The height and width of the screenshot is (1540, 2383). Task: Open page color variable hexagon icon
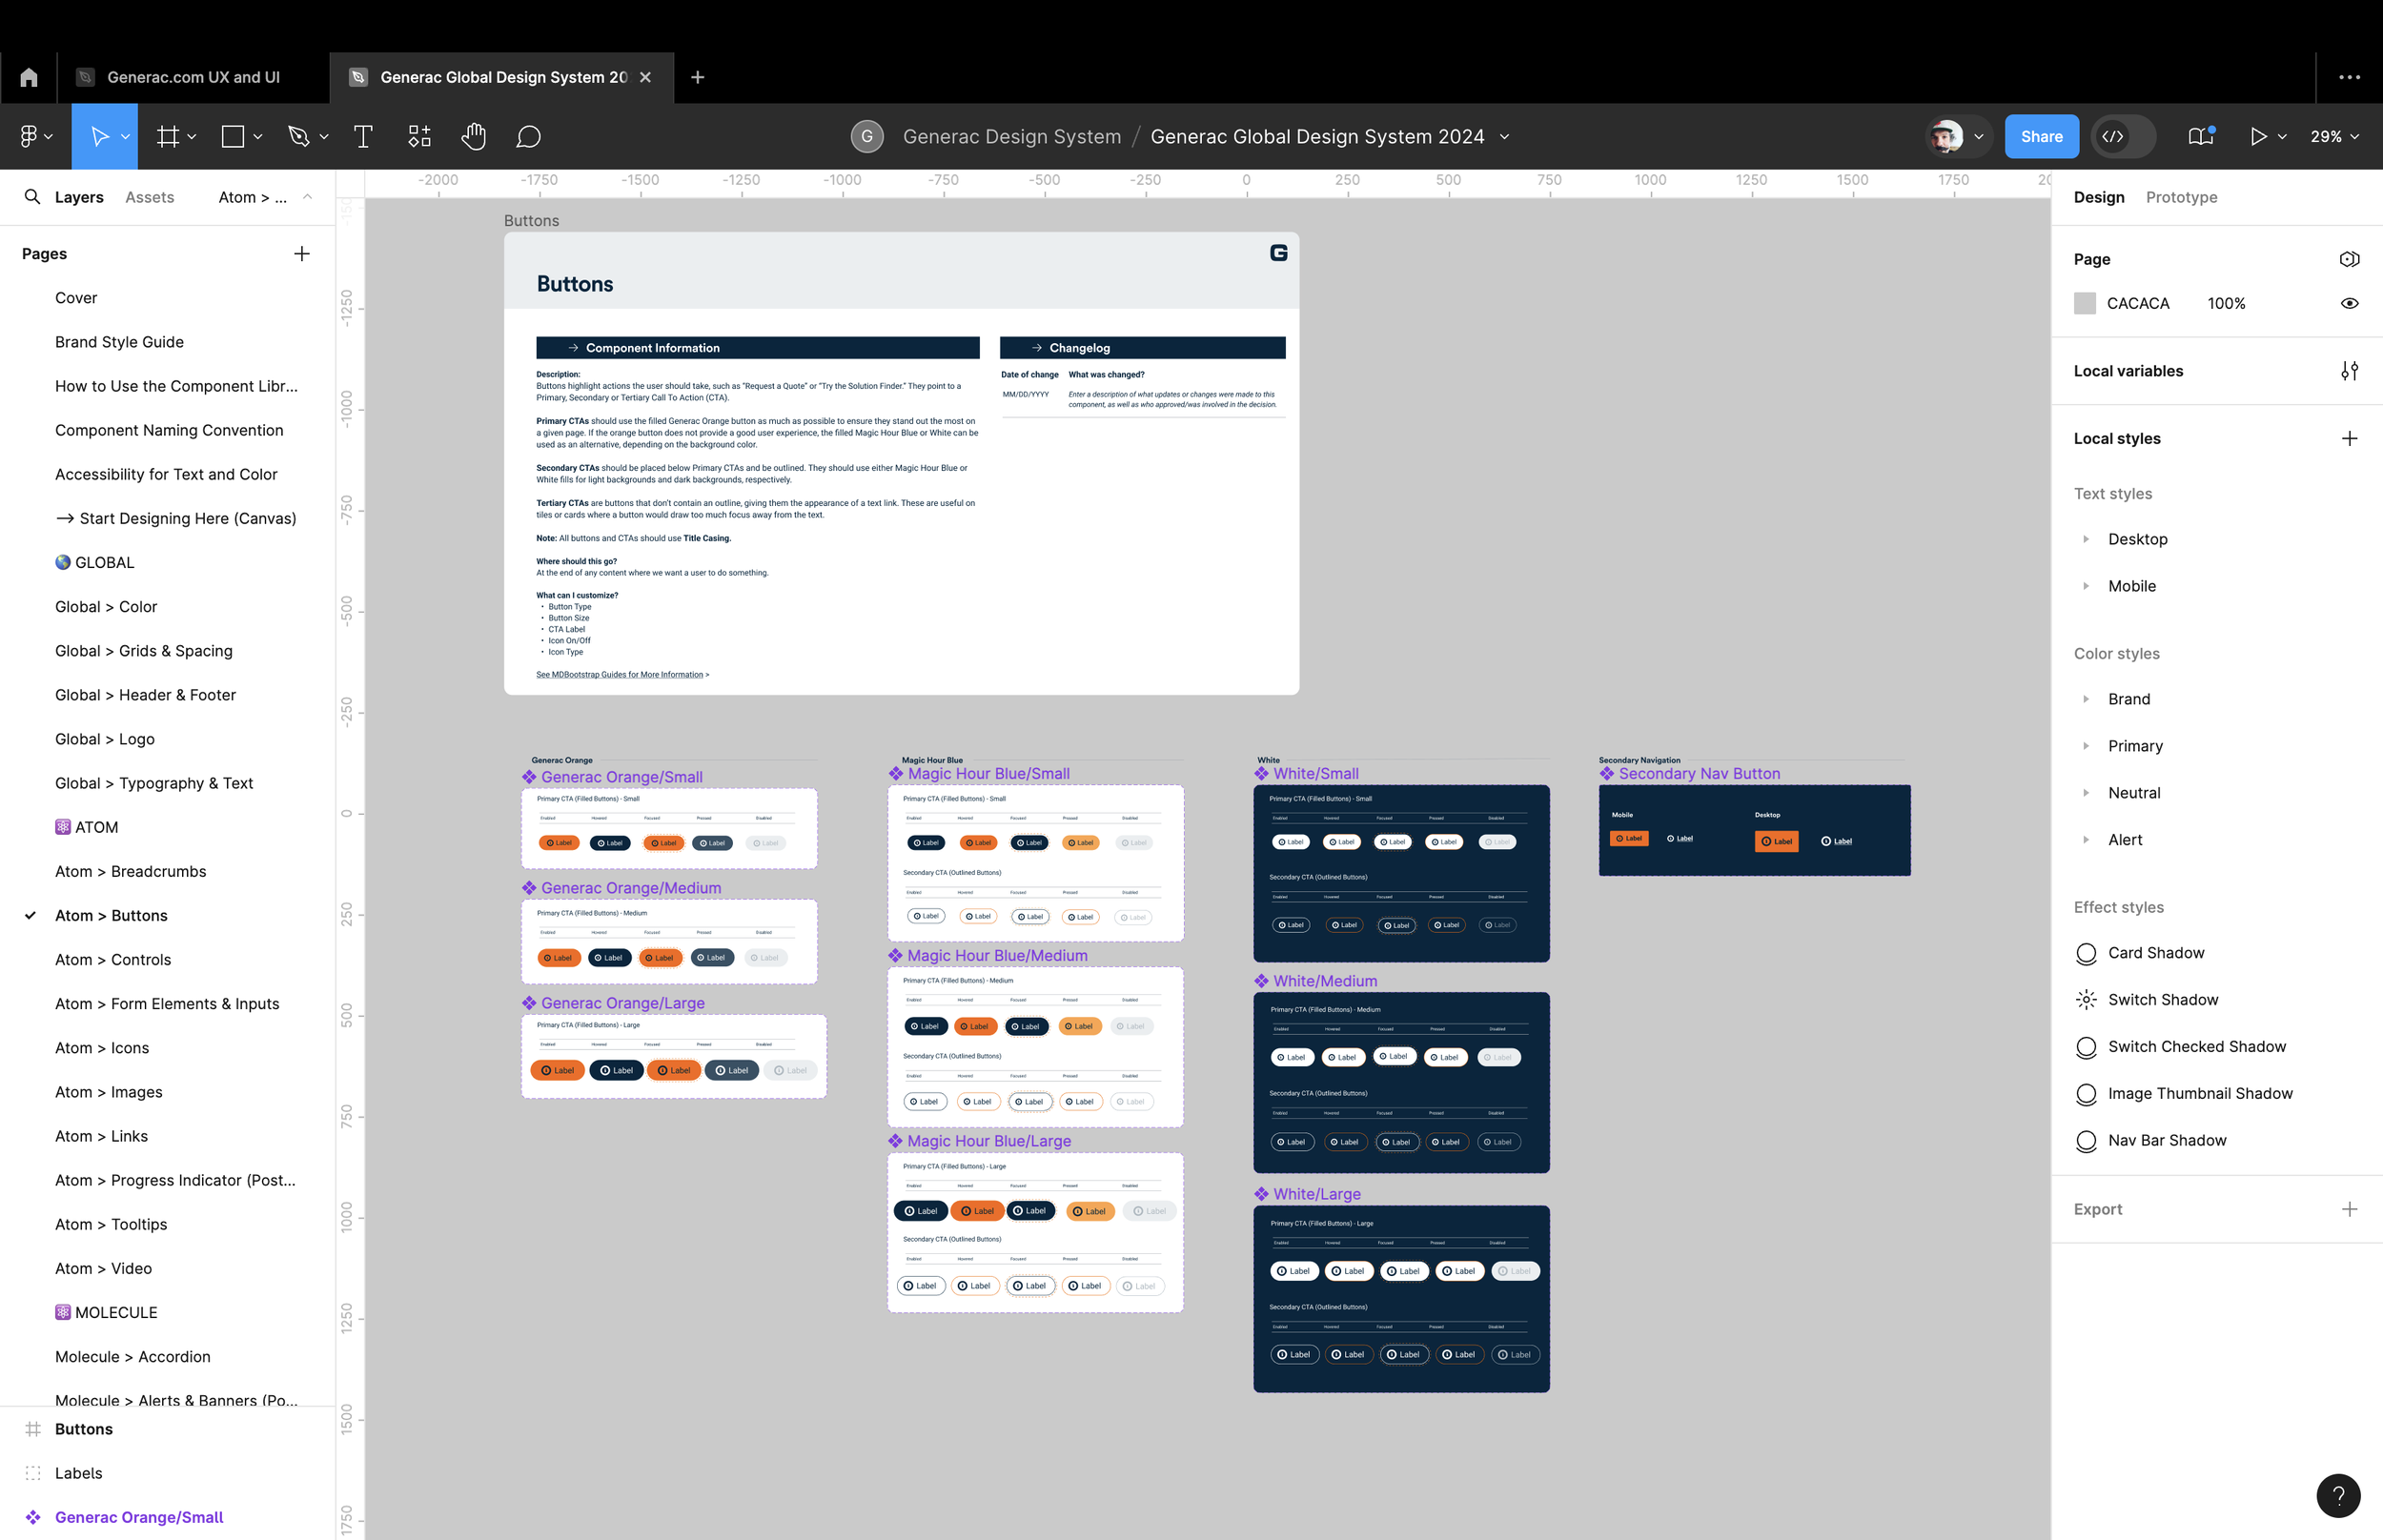pyautogui.click(x=2349, y=259)
